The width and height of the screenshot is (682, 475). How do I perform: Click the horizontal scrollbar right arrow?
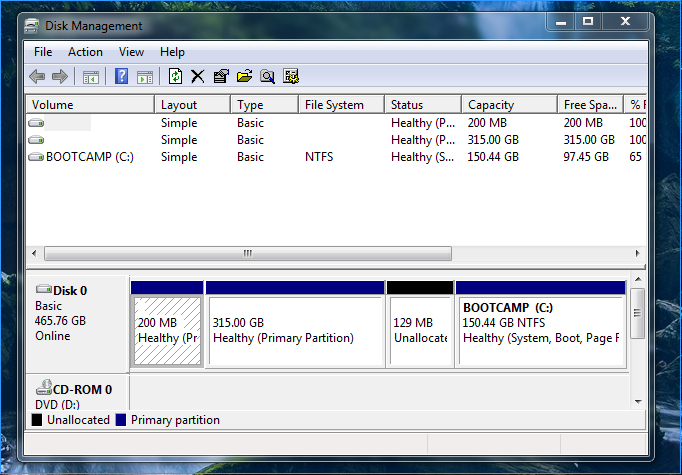tap(638, 253)
